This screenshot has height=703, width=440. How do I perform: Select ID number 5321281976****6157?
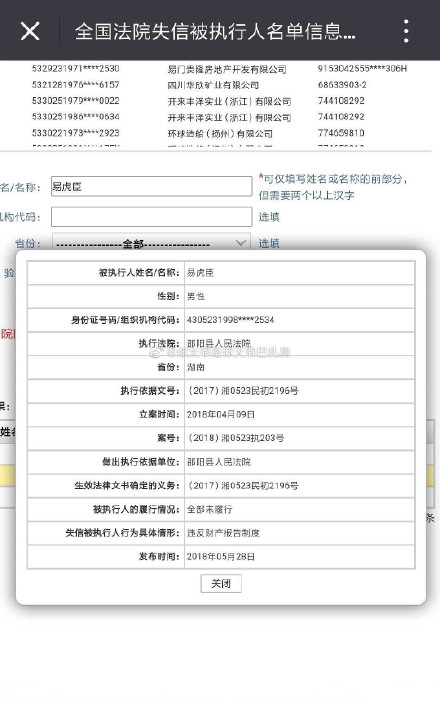click(75, 85)
